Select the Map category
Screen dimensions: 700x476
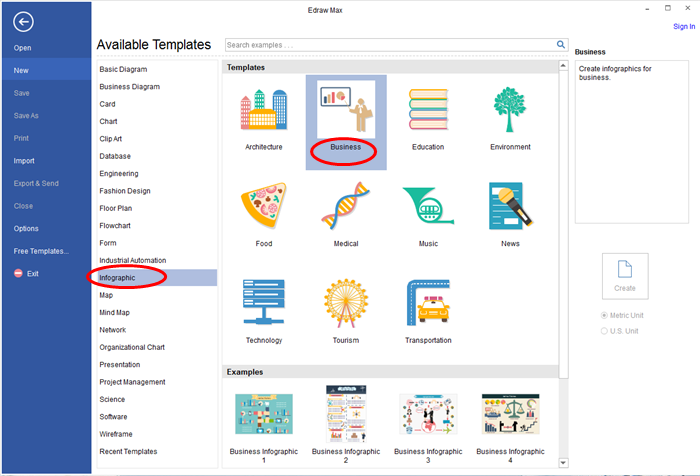coord(106,295)
